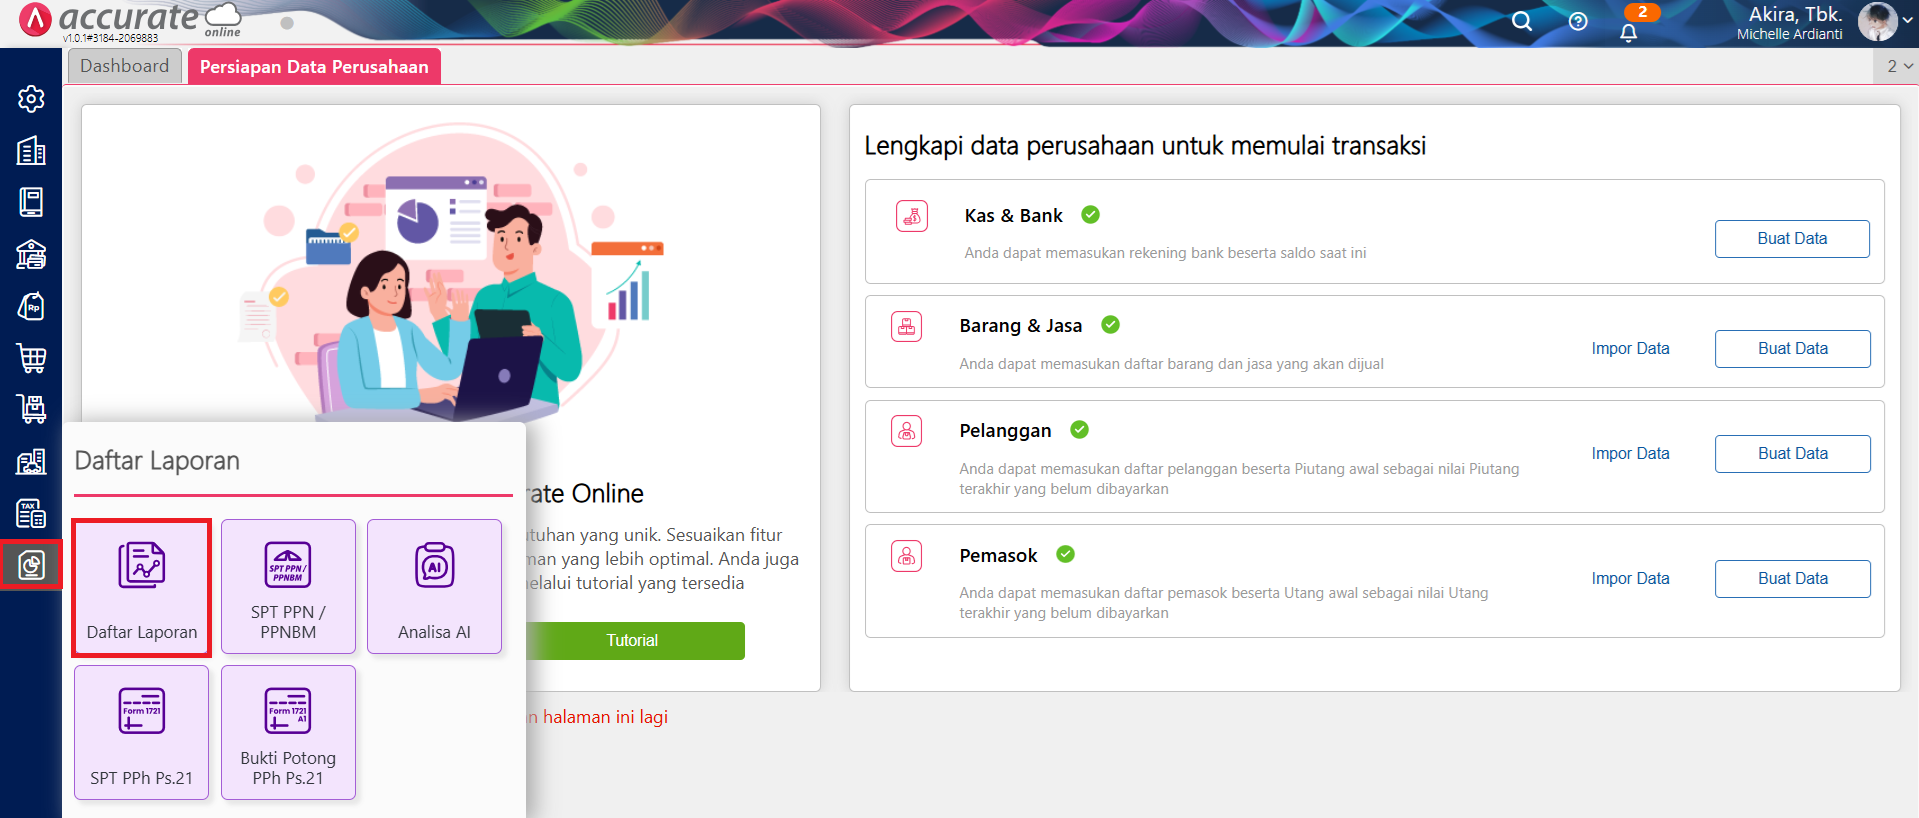Switch to the Dashboard tab
The image size is (1919, 818).
coord(125,66)
